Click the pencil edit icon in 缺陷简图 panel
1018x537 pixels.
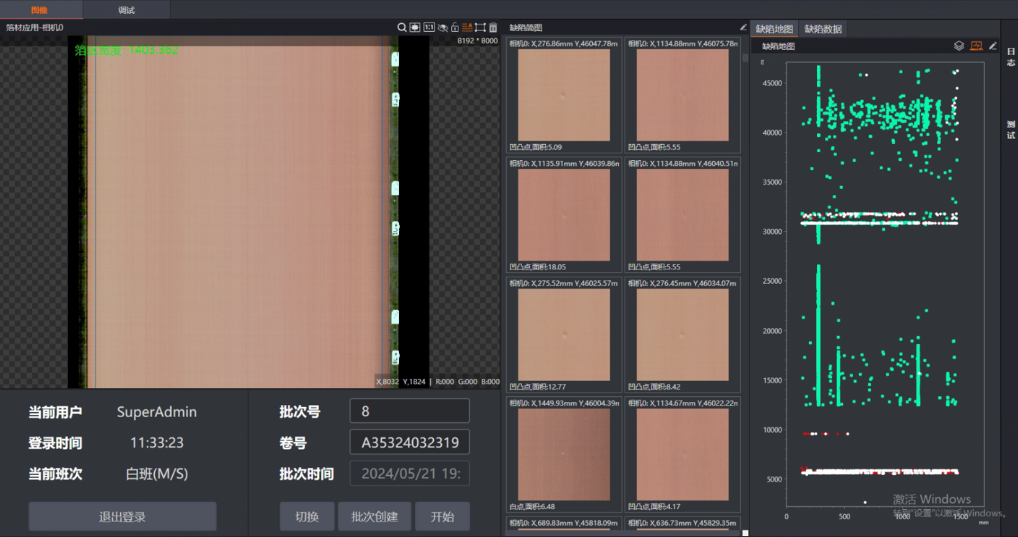(x=743, y=27)
